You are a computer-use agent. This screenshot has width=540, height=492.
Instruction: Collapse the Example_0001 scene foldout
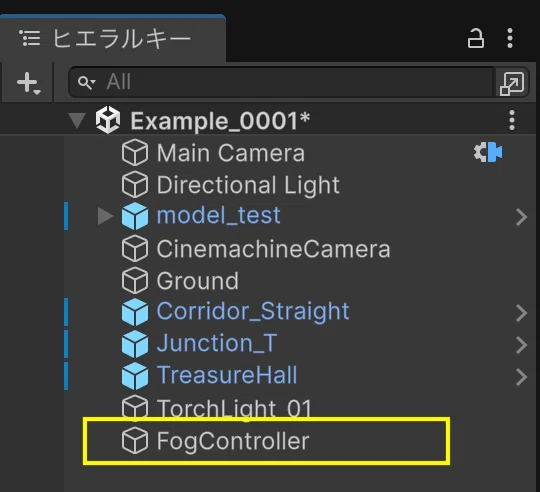pos(77,121)
